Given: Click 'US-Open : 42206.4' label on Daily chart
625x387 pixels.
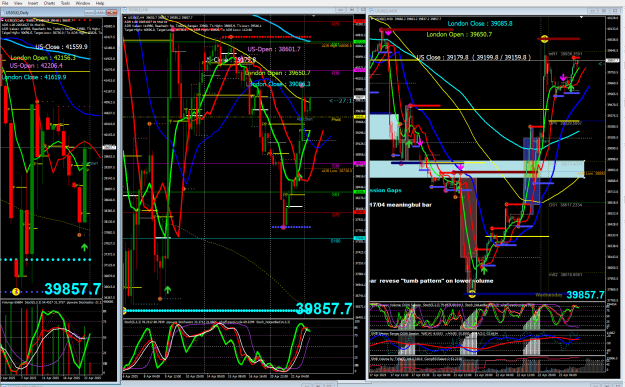Looking at the screenshot, I should 36,65.
